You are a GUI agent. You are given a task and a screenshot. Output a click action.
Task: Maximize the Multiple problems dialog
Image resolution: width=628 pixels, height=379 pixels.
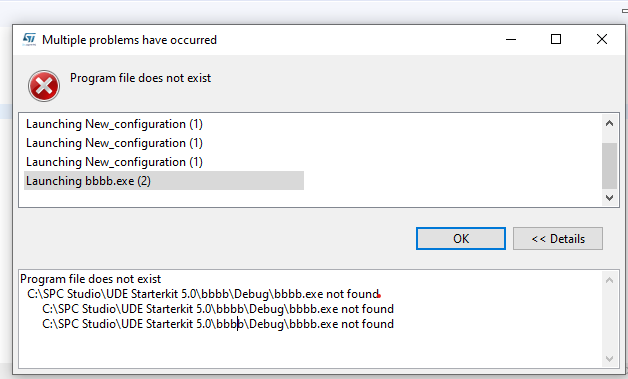point(556,39)
